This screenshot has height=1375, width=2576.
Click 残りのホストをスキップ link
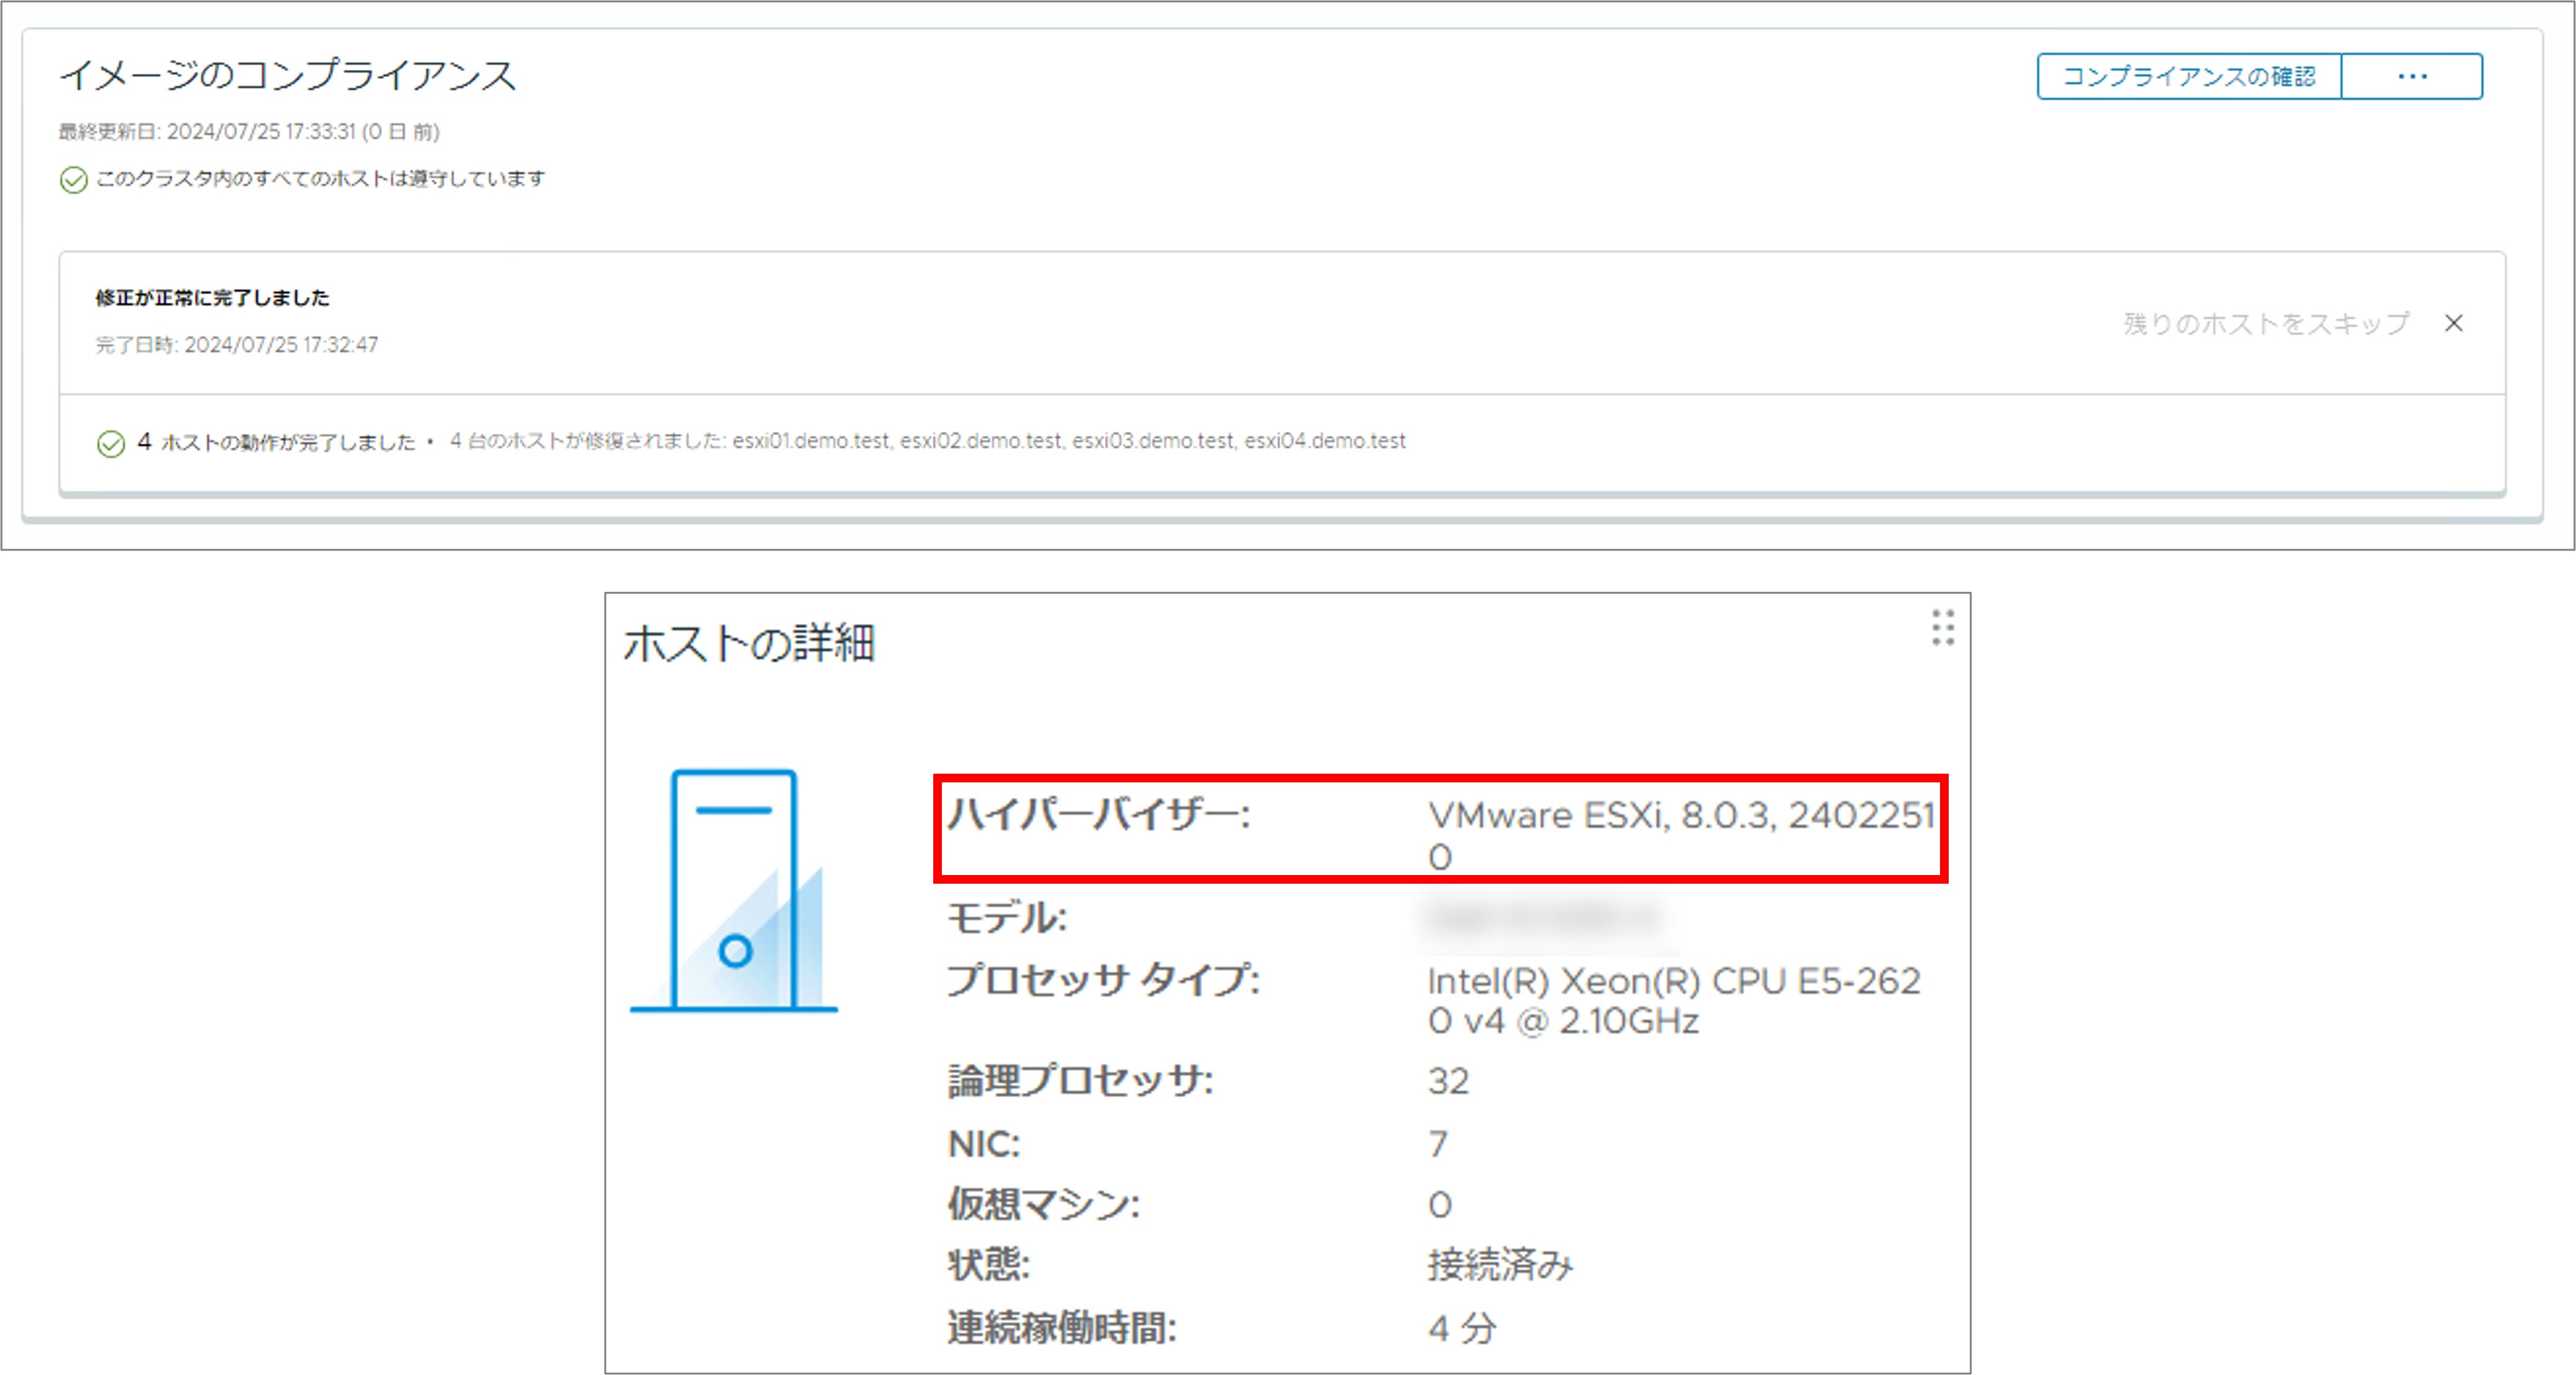point(2265,324)
